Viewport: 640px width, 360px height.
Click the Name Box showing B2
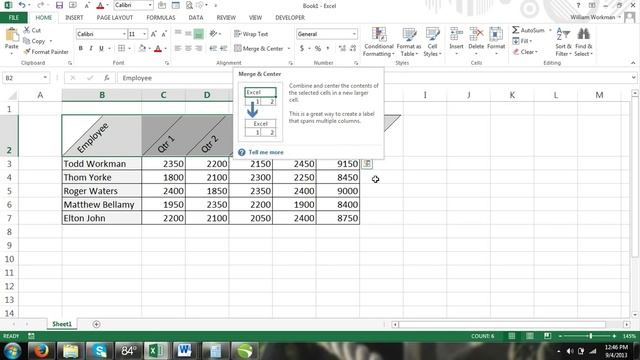click(x=25, y=78)
